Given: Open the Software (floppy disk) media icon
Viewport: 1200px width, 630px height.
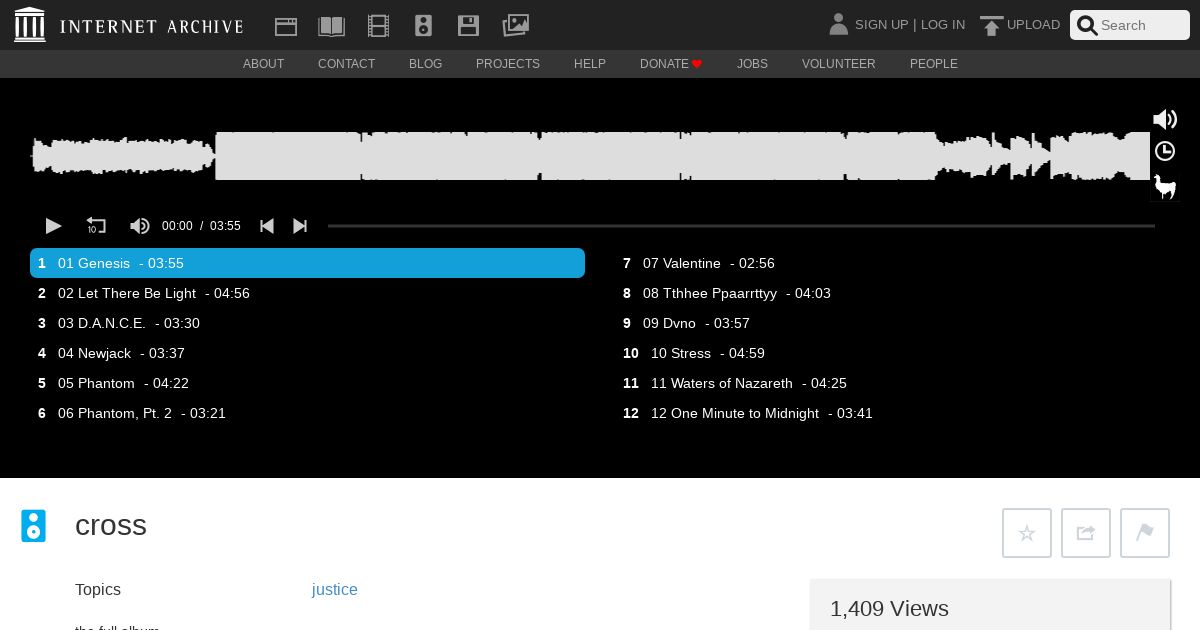Looking at the screenshot, I should click(468, 26).
